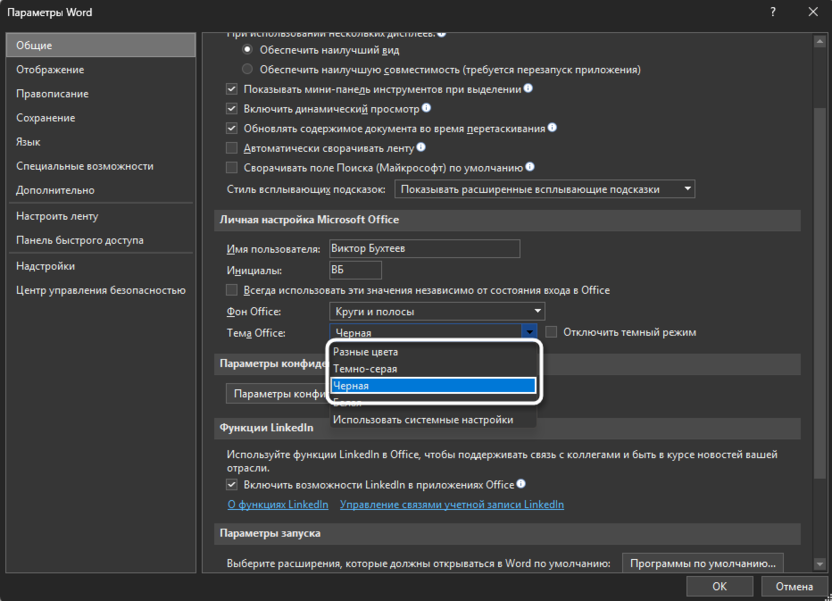The image size is (832, 601).
Task: Click inside the user name input field
Action: pyautogui.click(x=420, y=249)
